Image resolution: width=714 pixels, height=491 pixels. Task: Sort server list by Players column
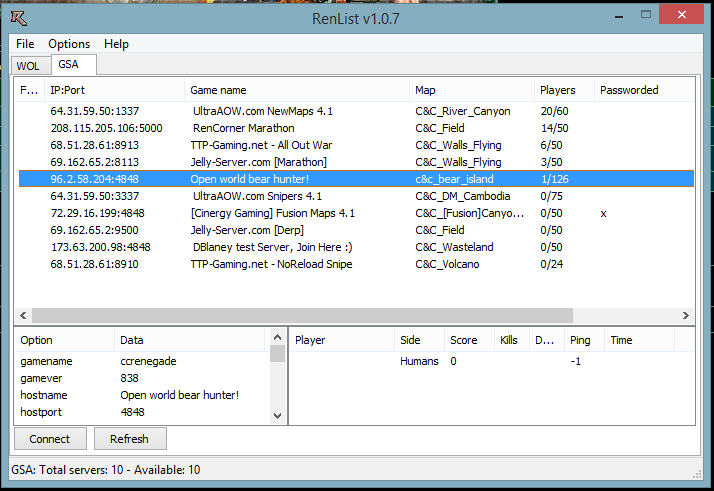[x=557, y=90]
